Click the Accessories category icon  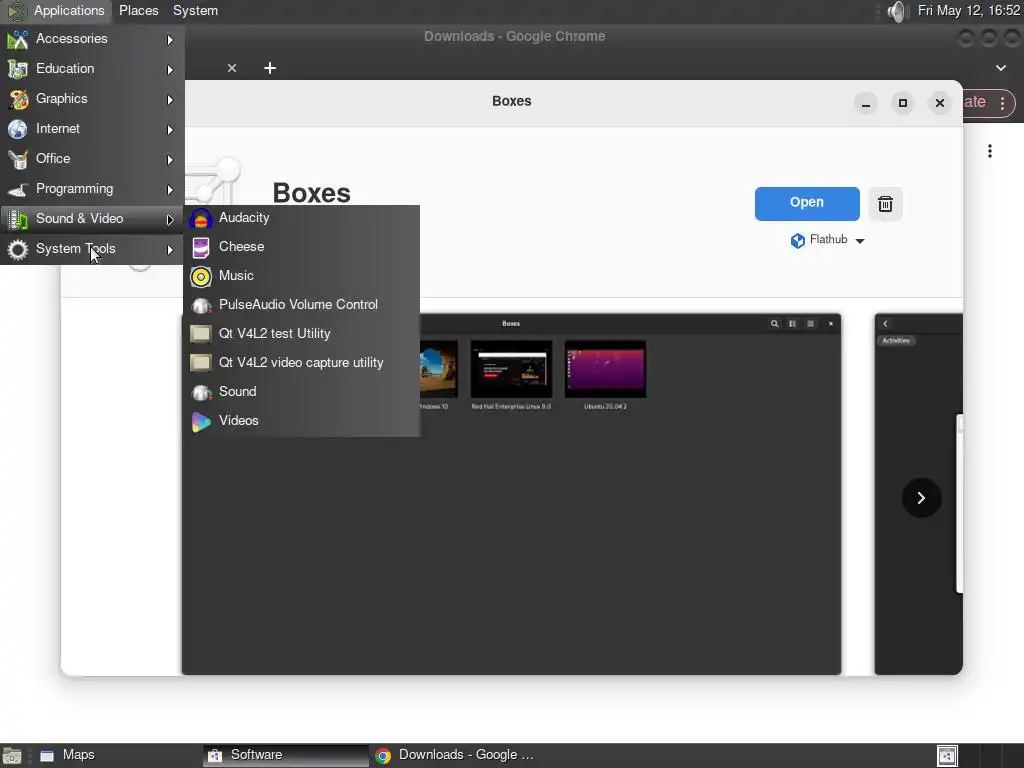tap(18, 40)
